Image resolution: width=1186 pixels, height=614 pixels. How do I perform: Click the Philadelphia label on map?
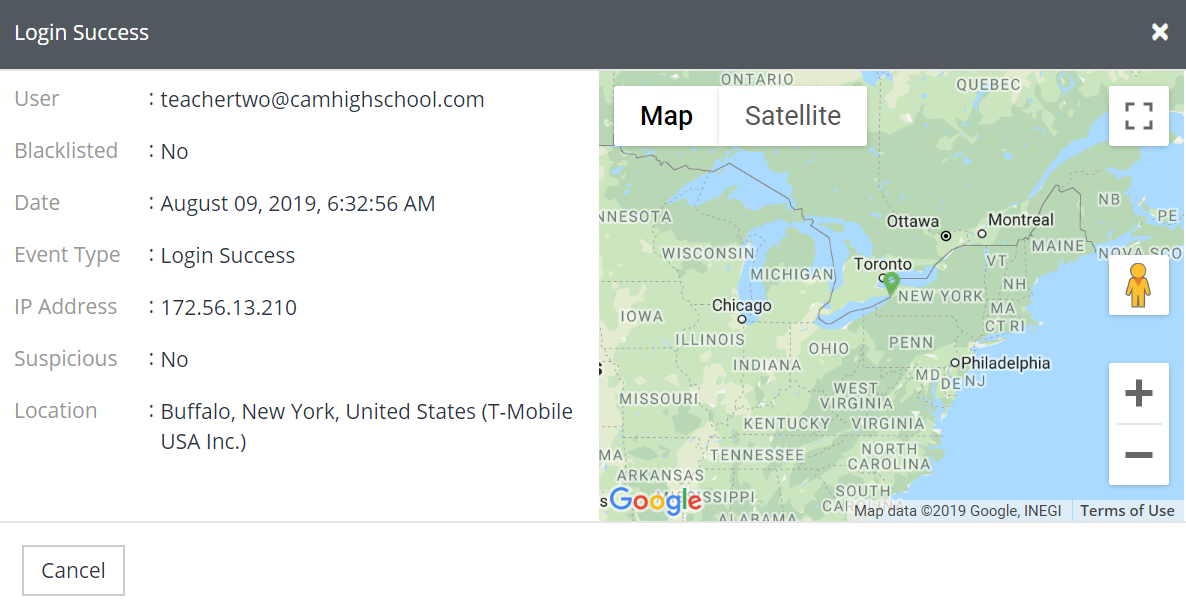1005,363
